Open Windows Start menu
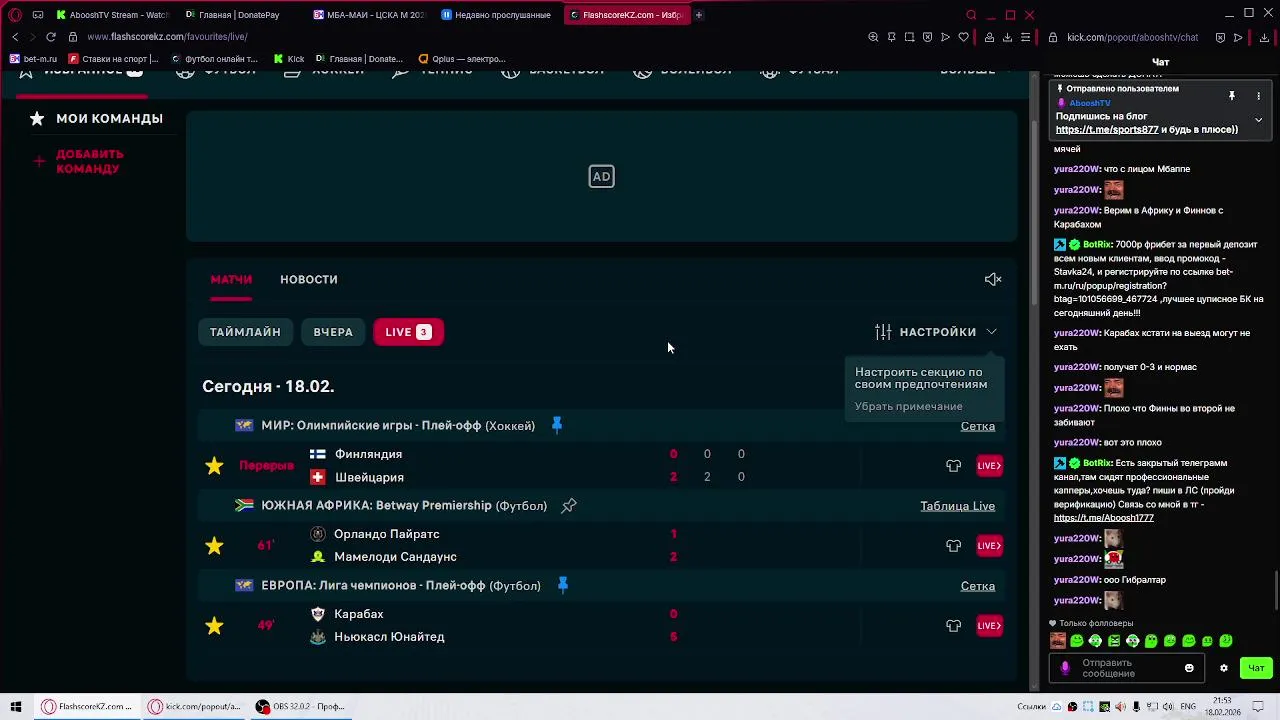The image size is (1280, 720). click(x=15, y=707)
